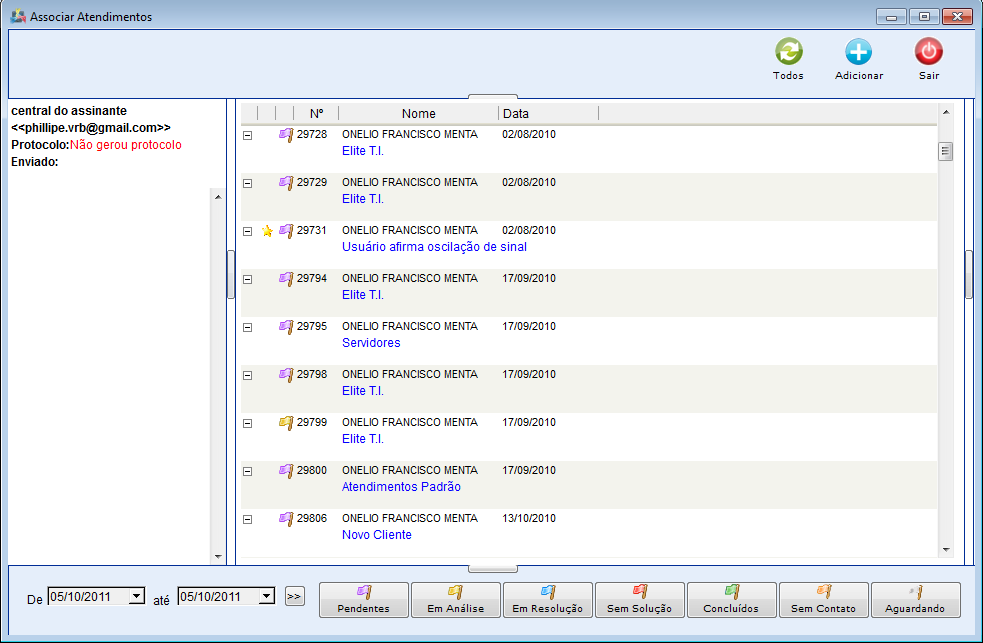This screenshot has width=983, height=643.
Task: Collapse the row for ticket 29800
Action: 248,471
